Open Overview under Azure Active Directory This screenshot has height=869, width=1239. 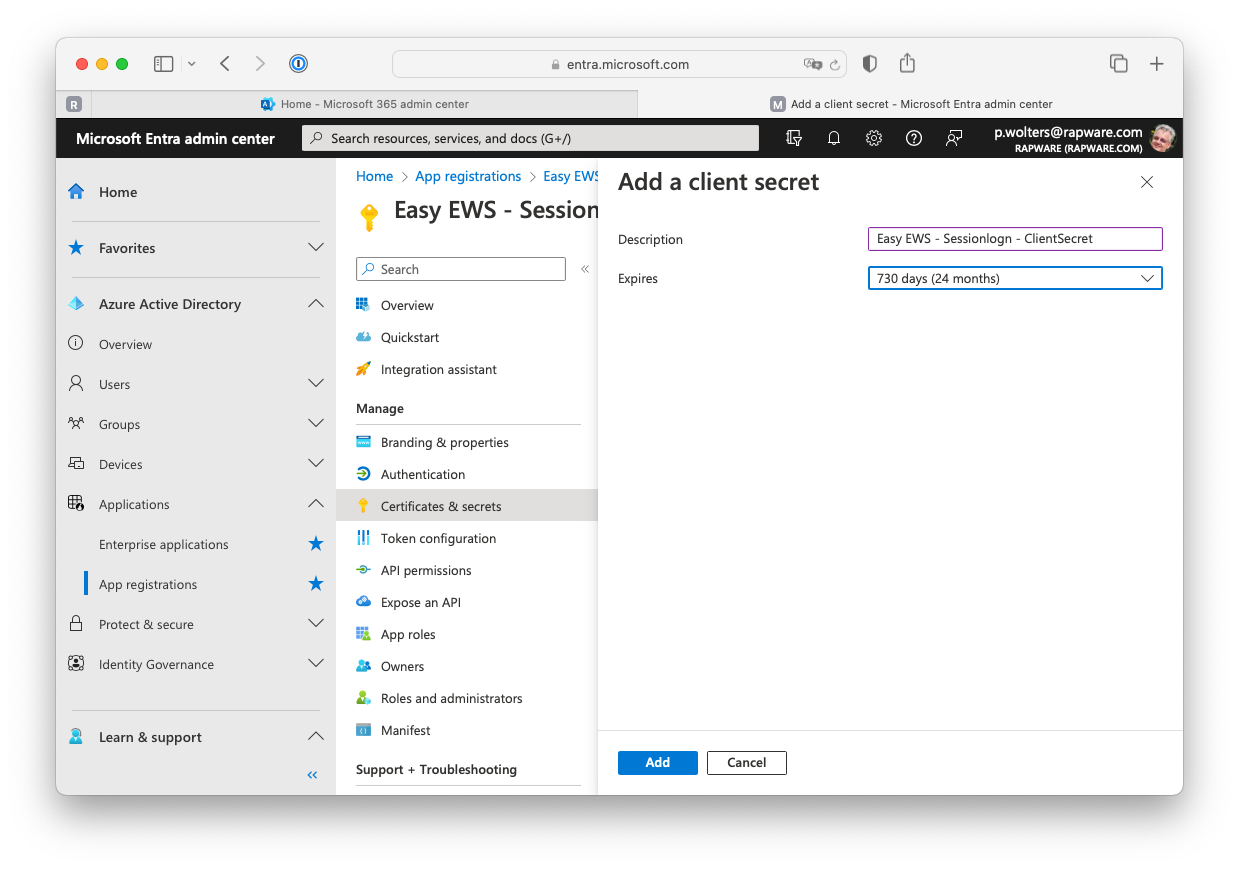point(125,344)
